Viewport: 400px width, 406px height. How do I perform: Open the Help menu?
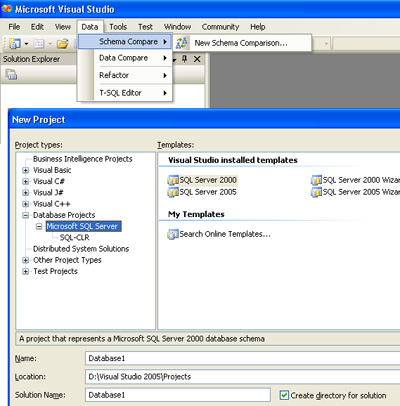[x=258, y=27]
